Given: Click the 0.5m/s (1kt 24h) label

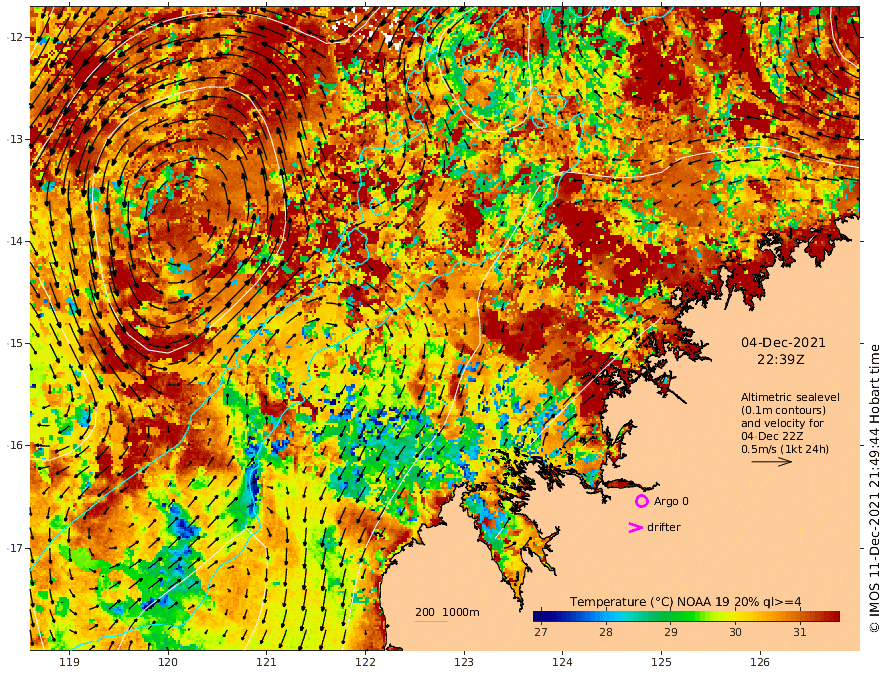Looking at the screenshot, I should (785, 449).
